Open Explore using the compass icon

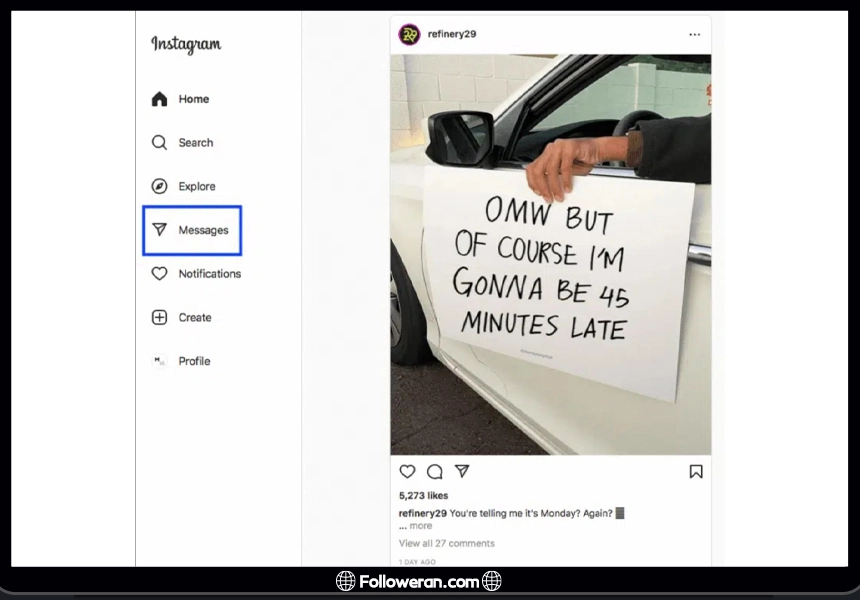160,186
